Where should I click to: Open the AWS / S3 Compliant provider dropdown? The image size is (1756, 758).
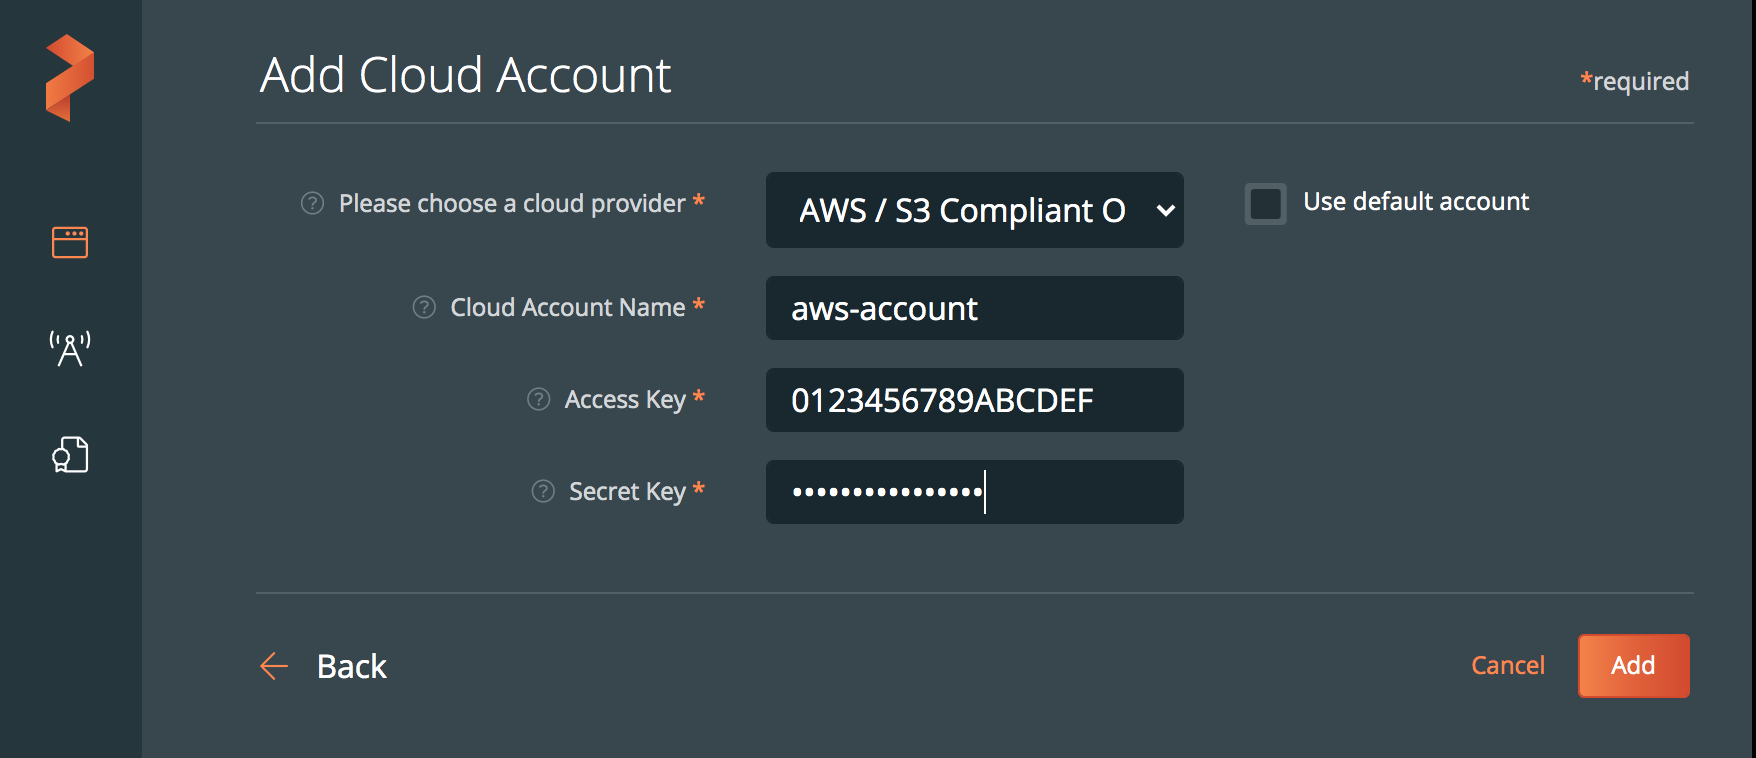click(962, 210)
